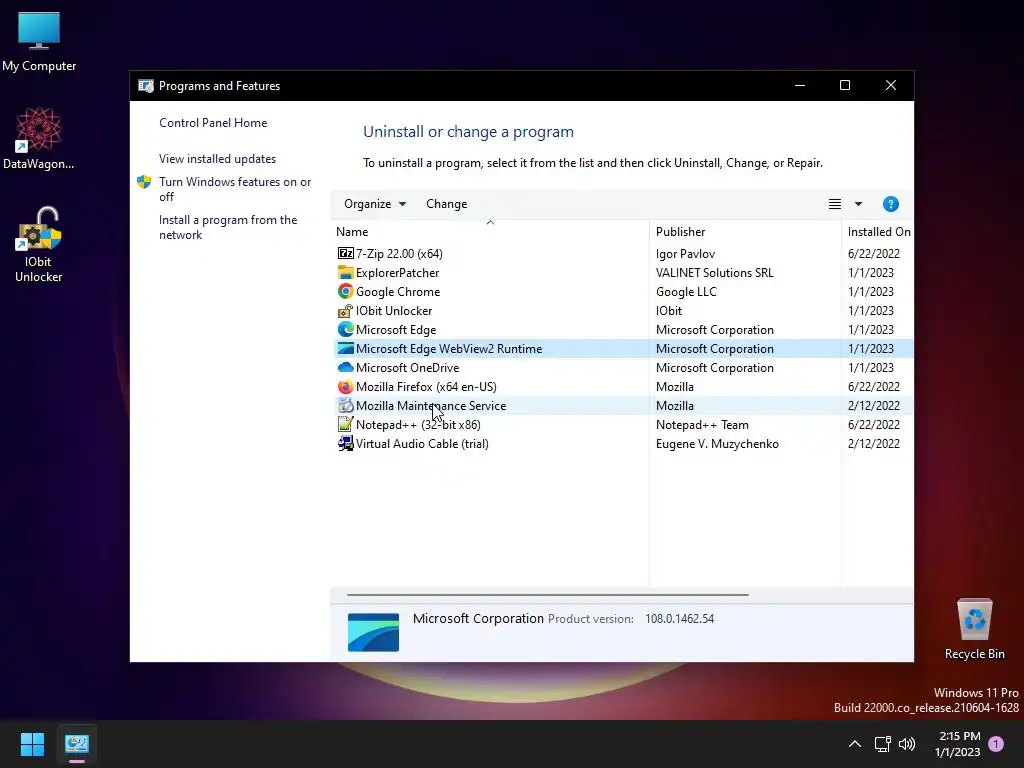The image size is (1024, 768).
Task: Sort by Installed On column header
Action: click(x=878, y=231)
